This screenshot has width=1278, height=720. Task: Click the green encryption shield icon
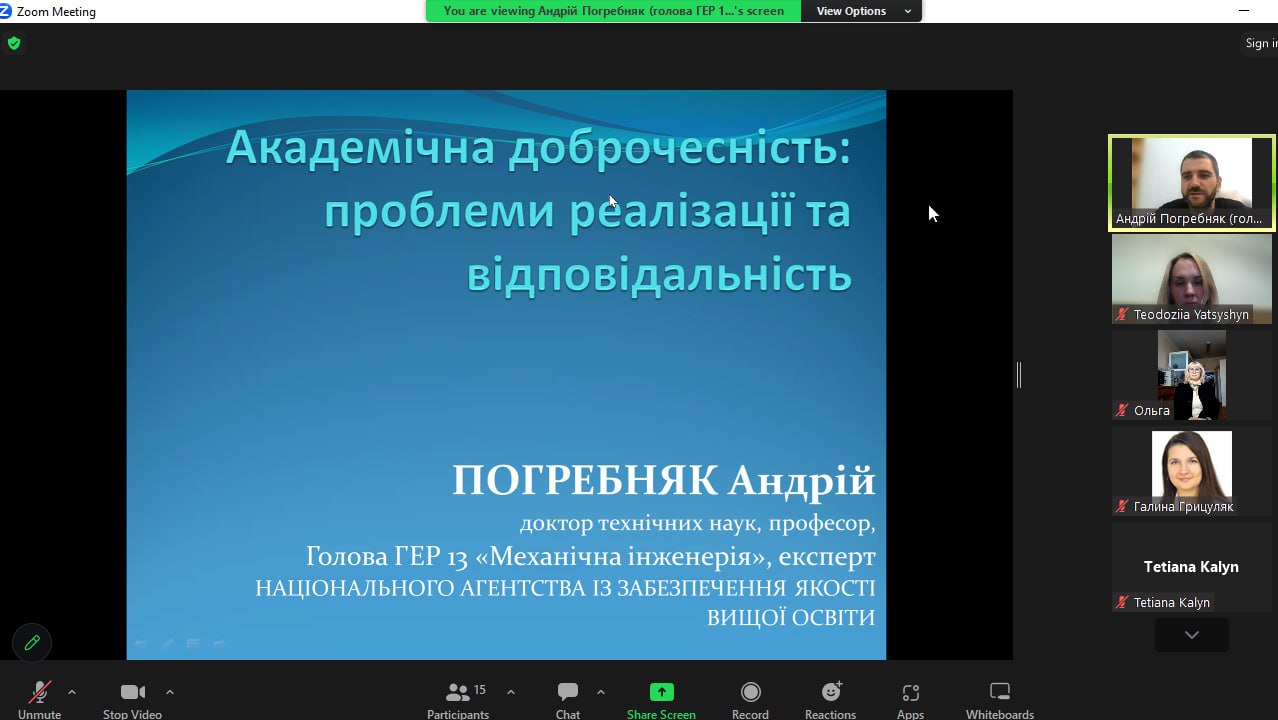14,43
